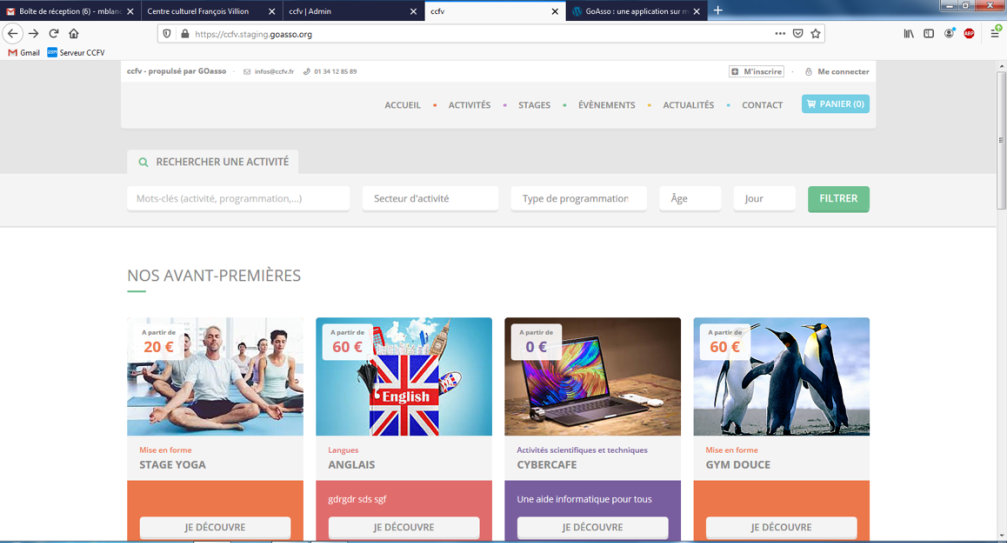Click JE DÉCOUVRE under STAGE YOGA
The image size is (1008, 543).
[215, 527]
